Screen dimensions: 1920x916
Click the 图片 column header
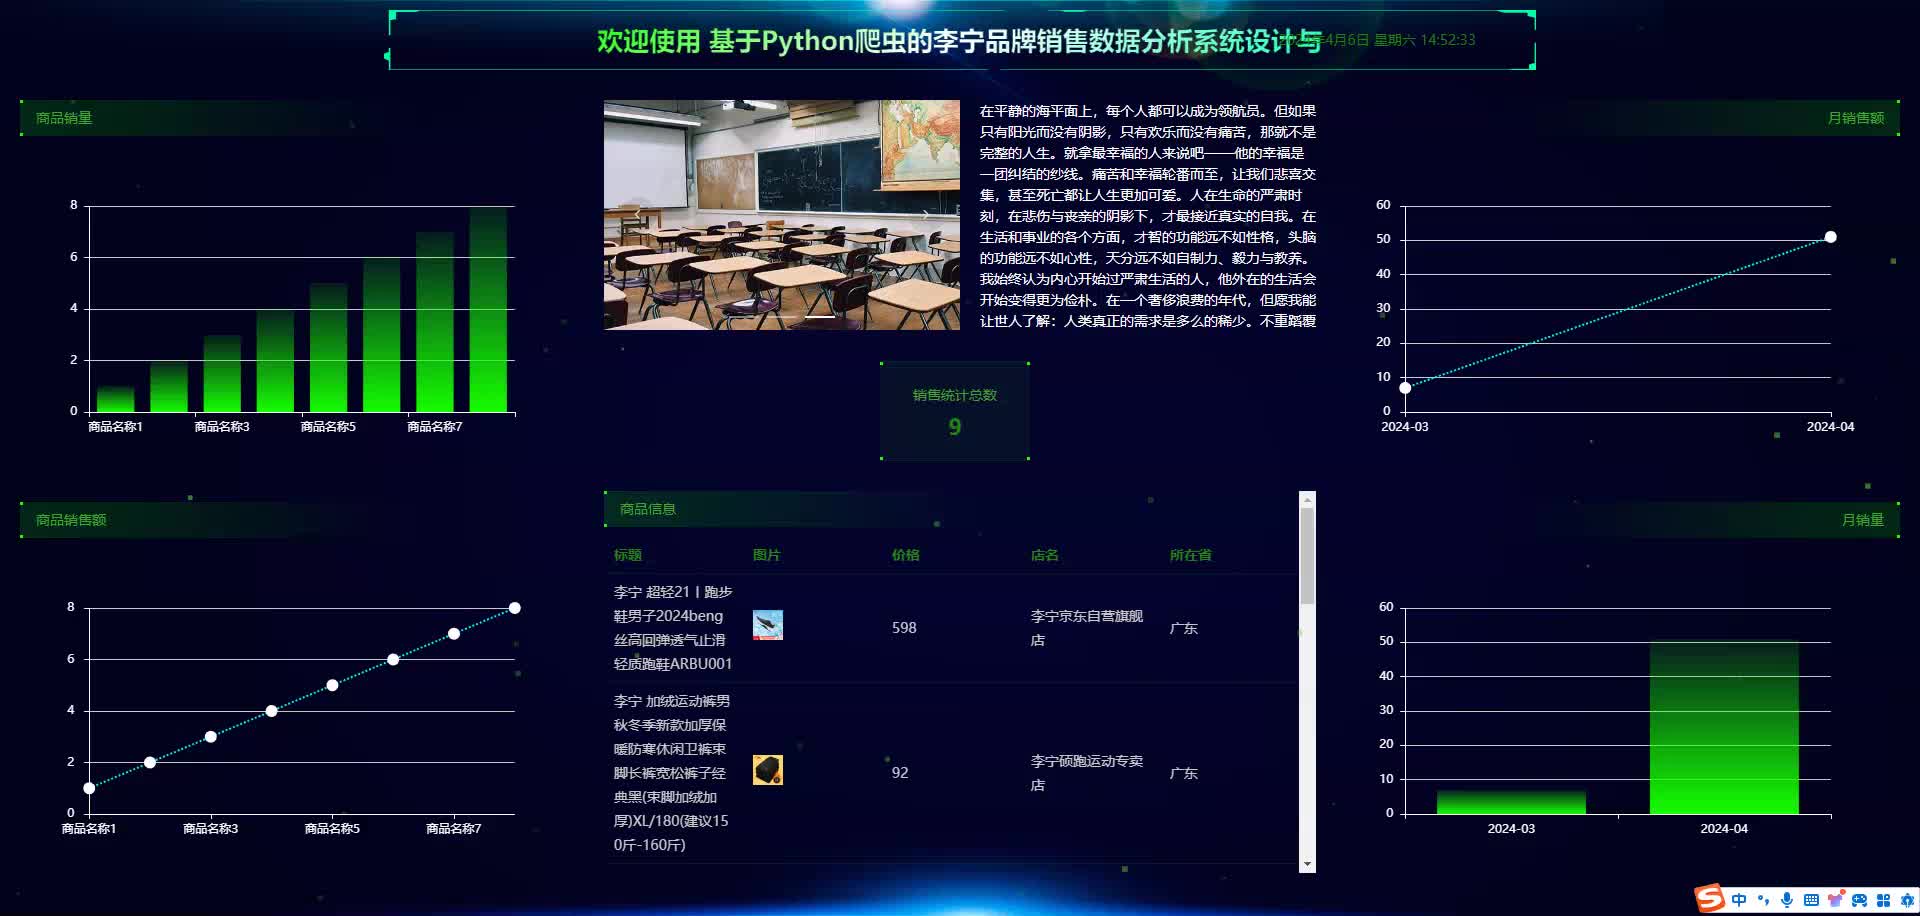point(767,555)
